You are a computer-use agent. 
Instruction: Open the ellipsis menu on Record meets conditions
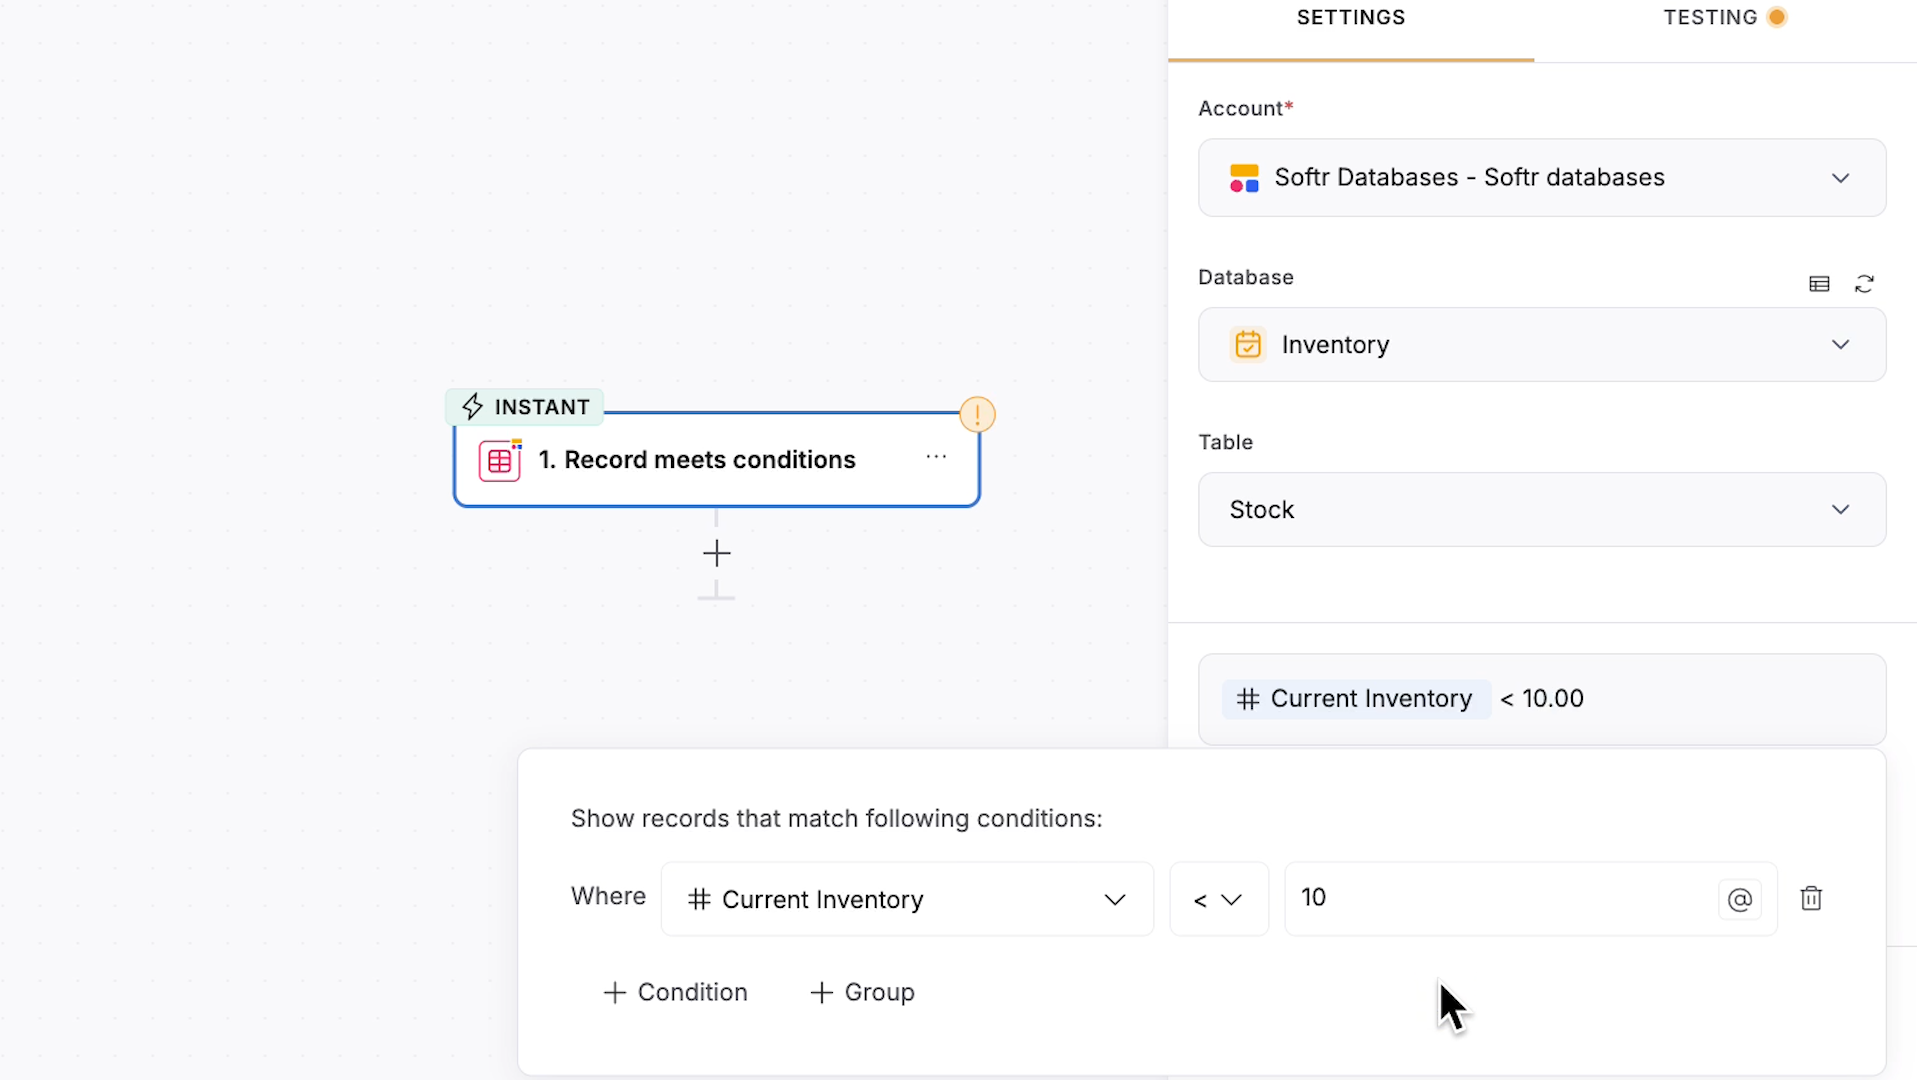pyautogui.click(x=937, y=456)
